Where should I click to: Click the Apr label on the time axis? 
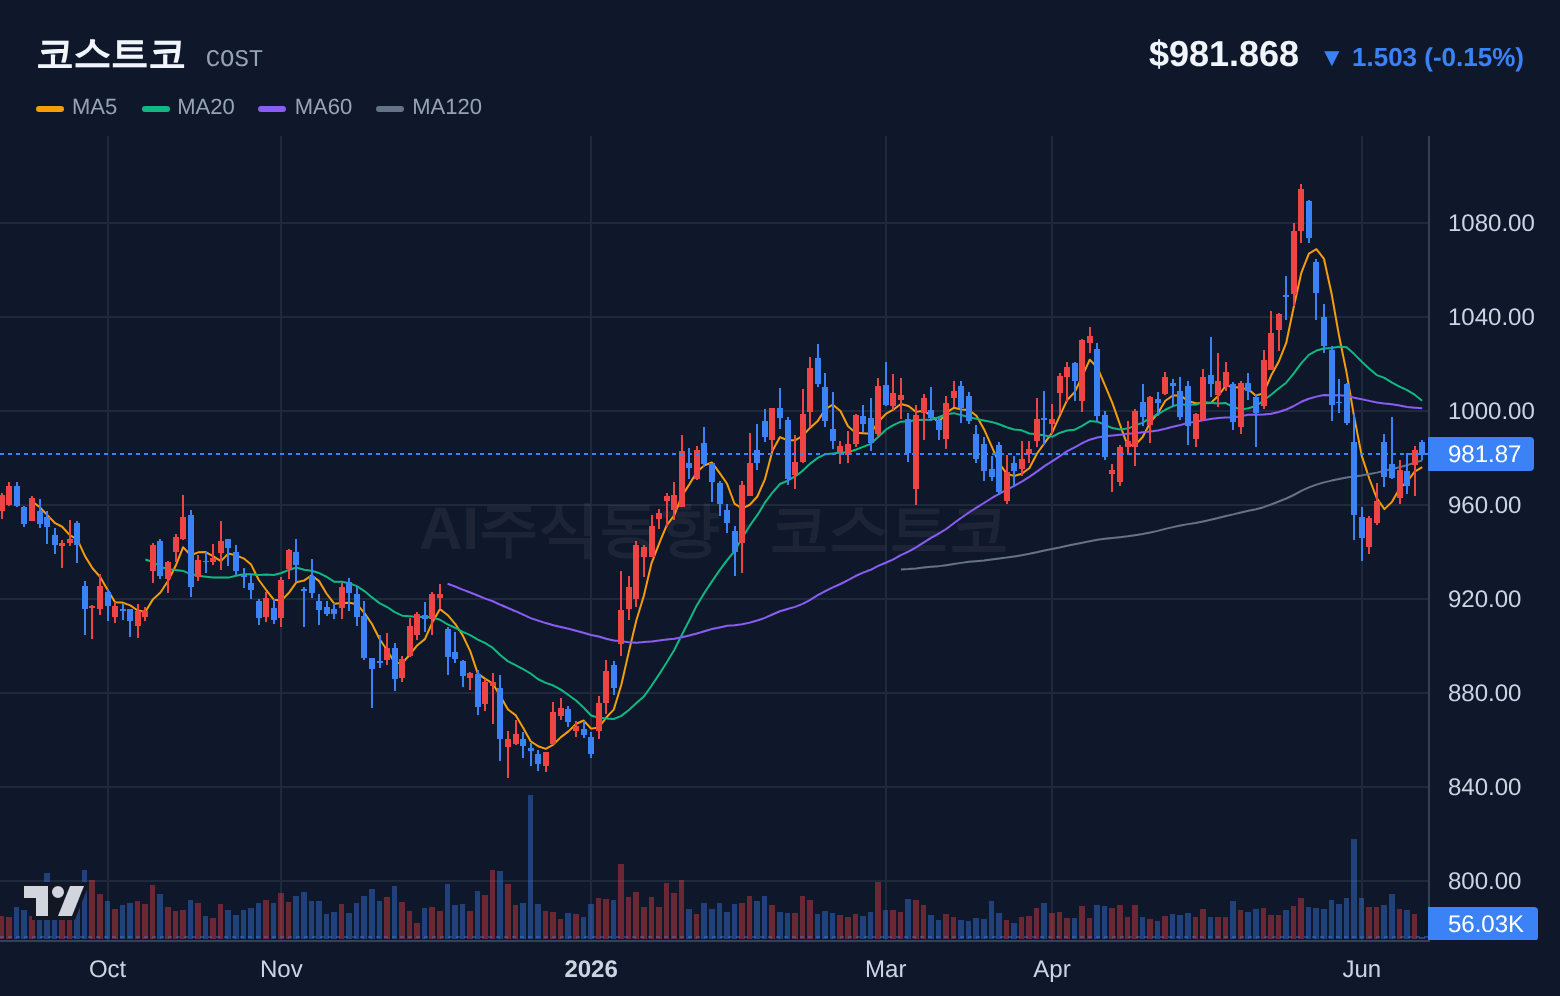(x=1052, y=969)
